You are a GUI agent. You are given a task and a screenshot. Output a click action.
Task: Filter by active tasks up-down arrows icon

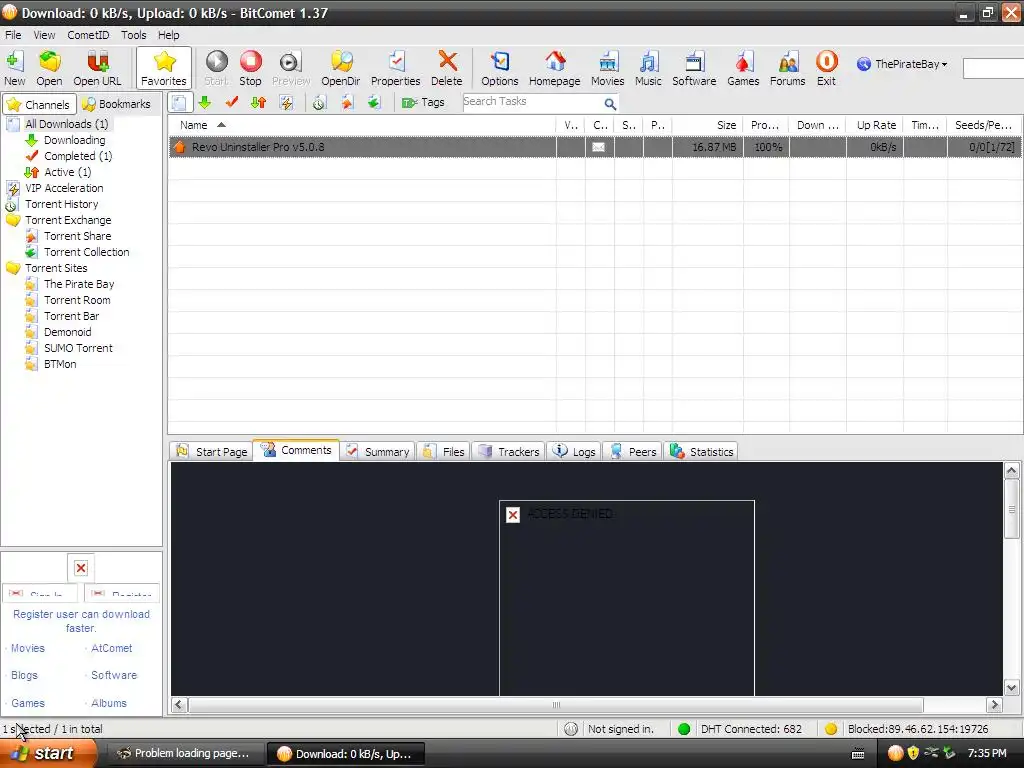click(x=259, y=103)
